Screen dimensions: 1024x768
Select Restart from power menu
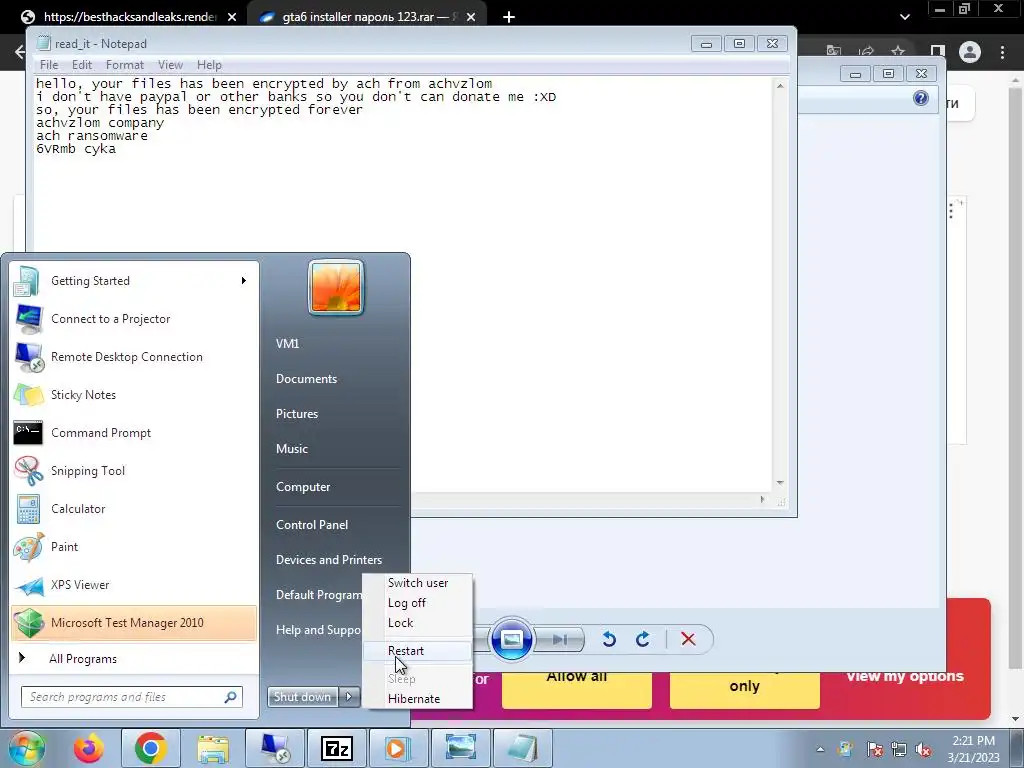pos(417,650)
